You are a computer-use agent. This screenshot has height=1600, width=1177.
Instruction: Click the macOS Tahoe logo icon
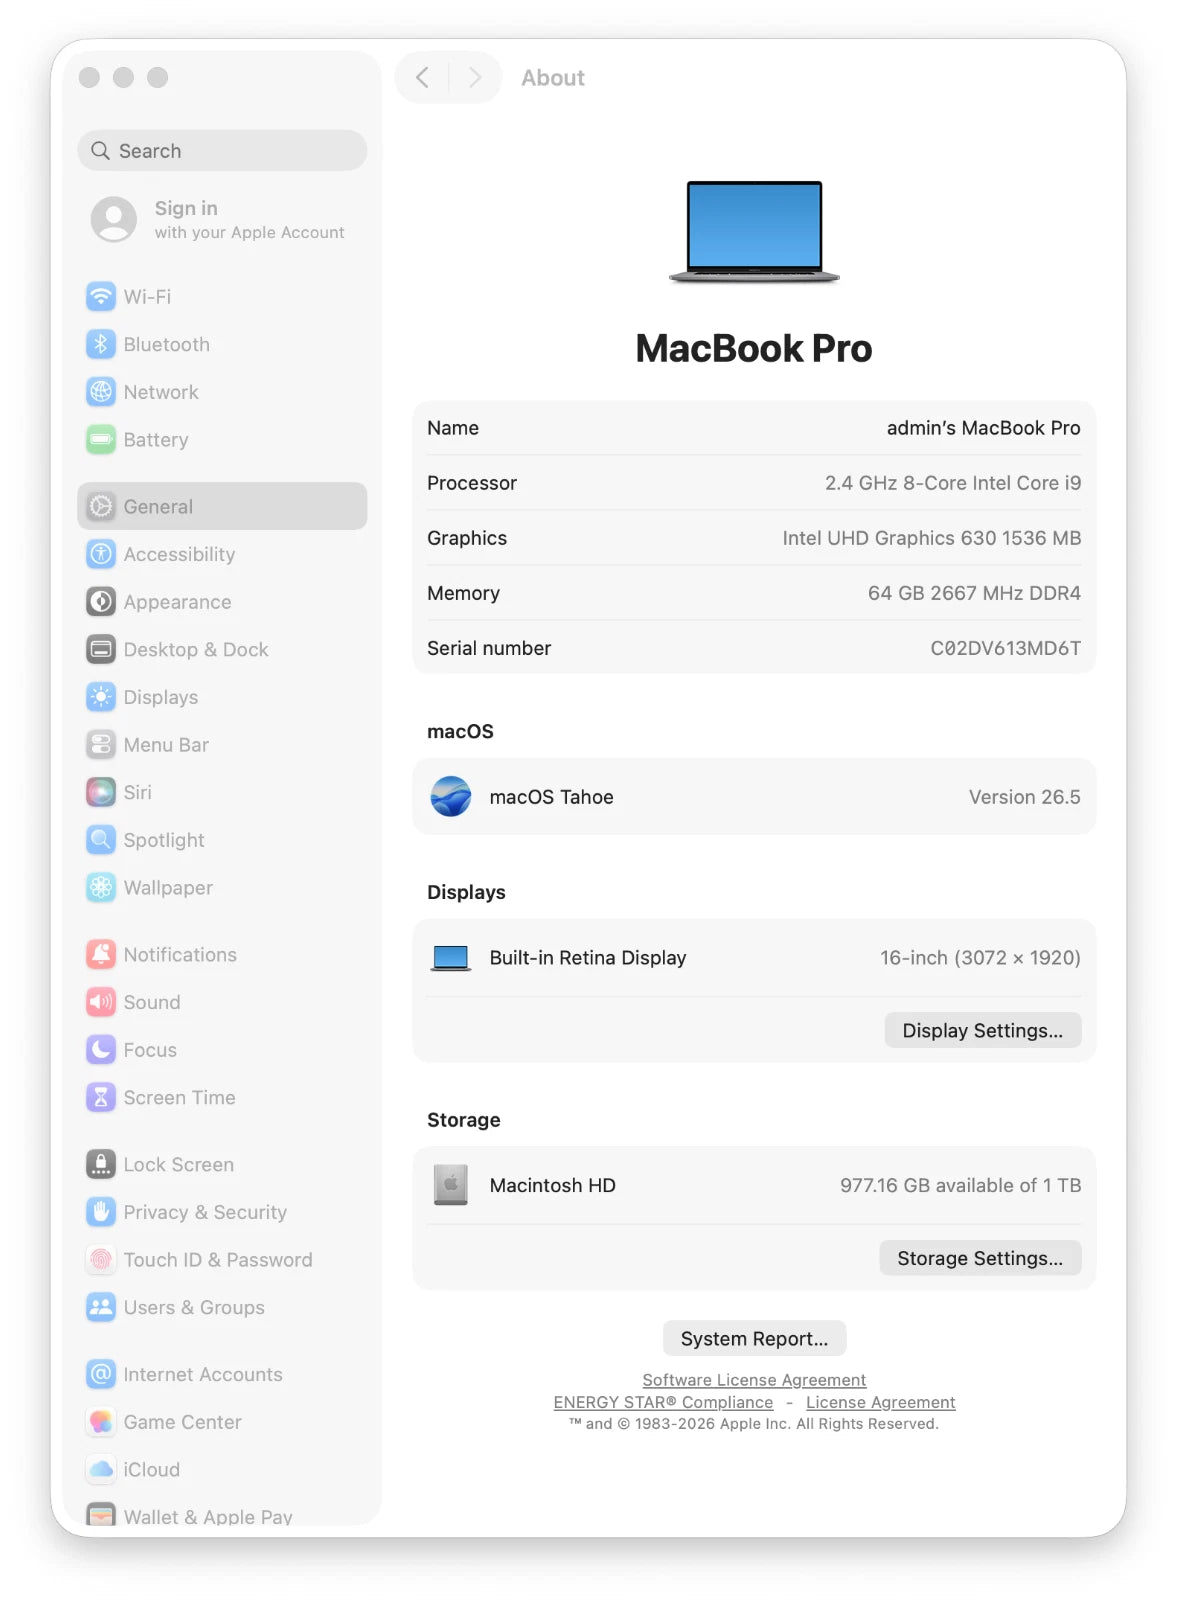click(x=451, y=796)
